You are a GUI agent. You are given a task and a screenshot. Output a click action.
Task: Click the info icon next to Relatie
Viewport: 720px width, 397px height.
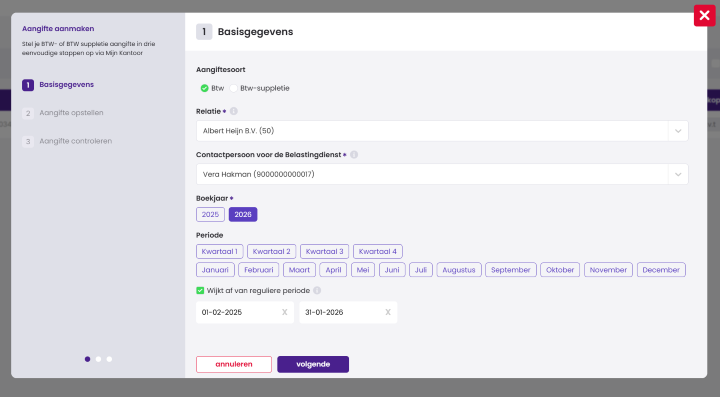234,111
